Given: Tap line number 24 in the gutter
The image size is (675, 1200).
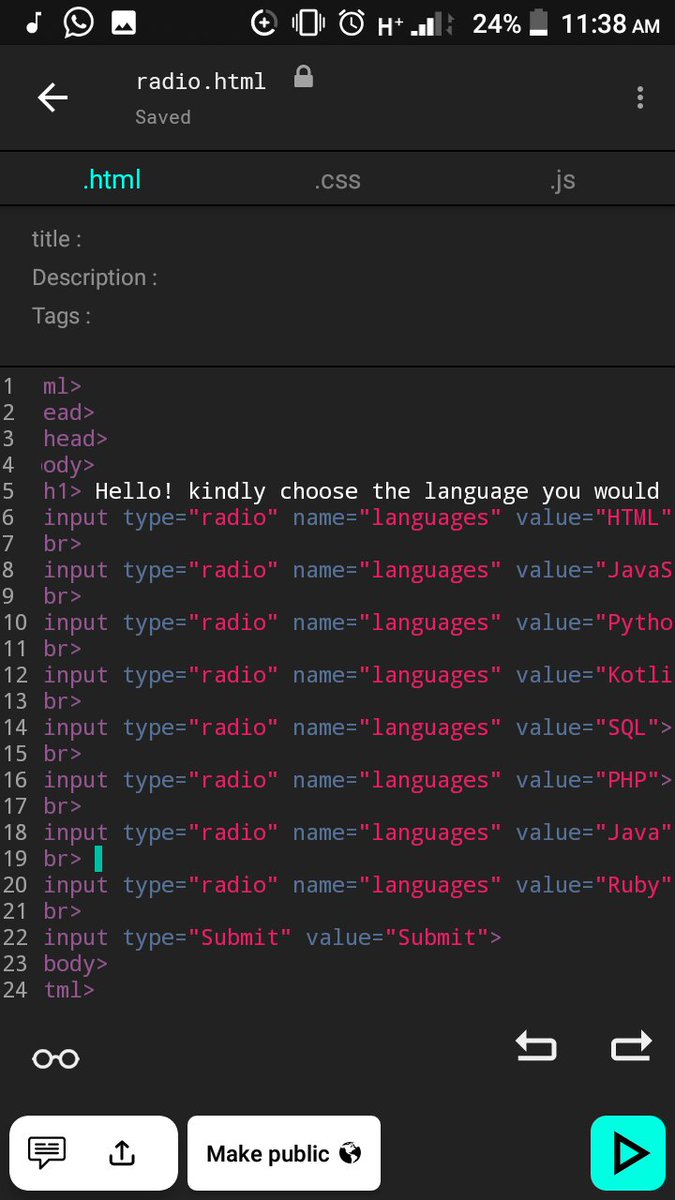Looking at the screenshot, I should coord(14,990).
